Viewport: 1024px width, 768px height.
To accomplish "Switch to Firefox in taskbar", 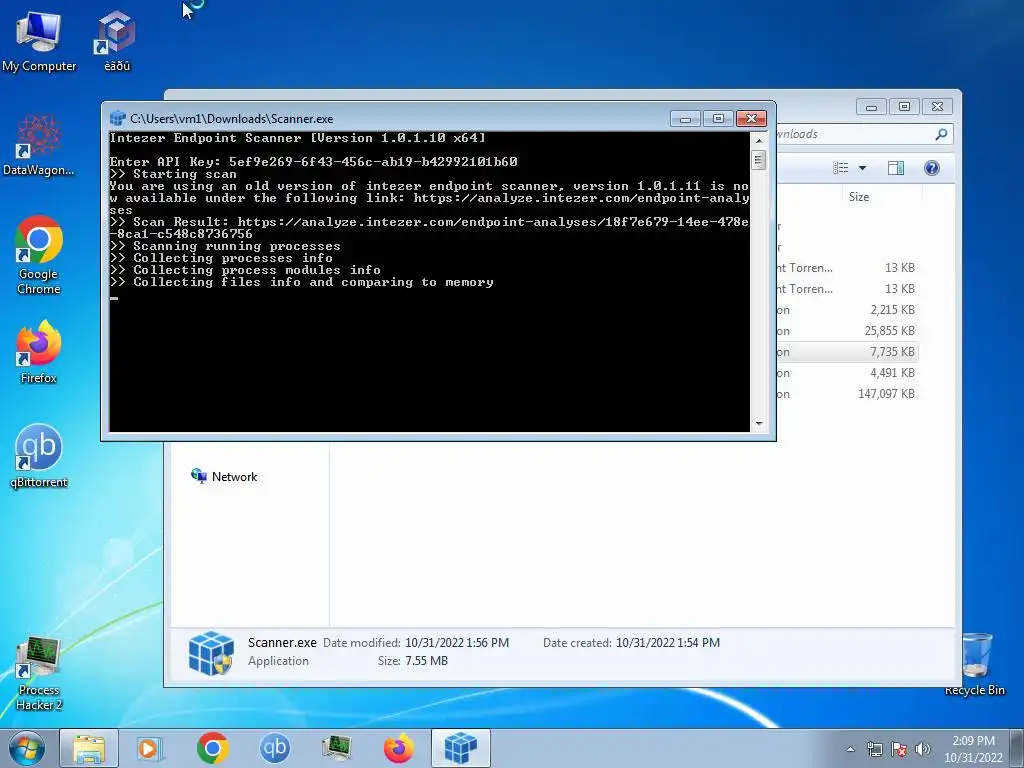I will 399,748.
